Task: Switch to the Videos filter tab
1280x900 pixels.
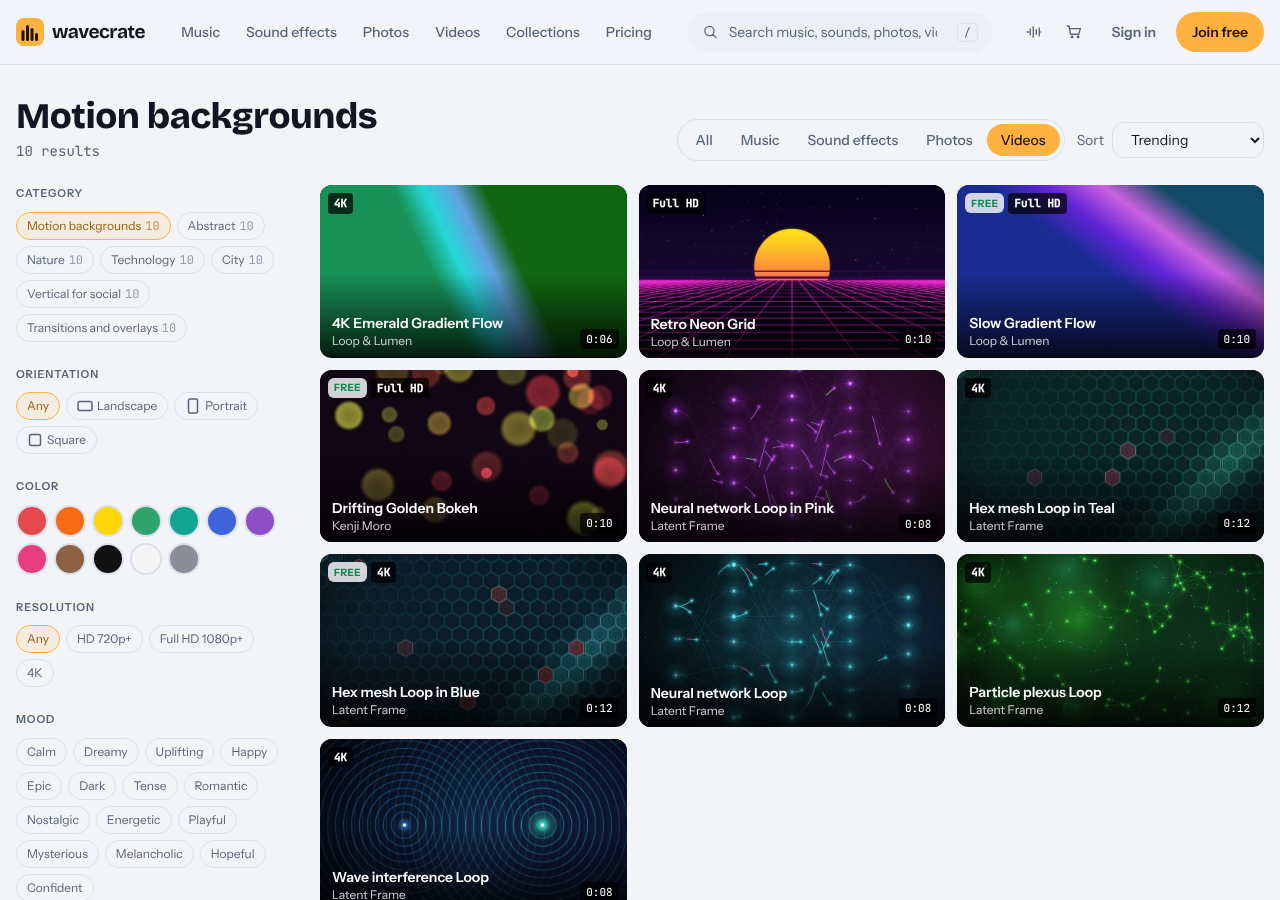Action: point(1023,140)
